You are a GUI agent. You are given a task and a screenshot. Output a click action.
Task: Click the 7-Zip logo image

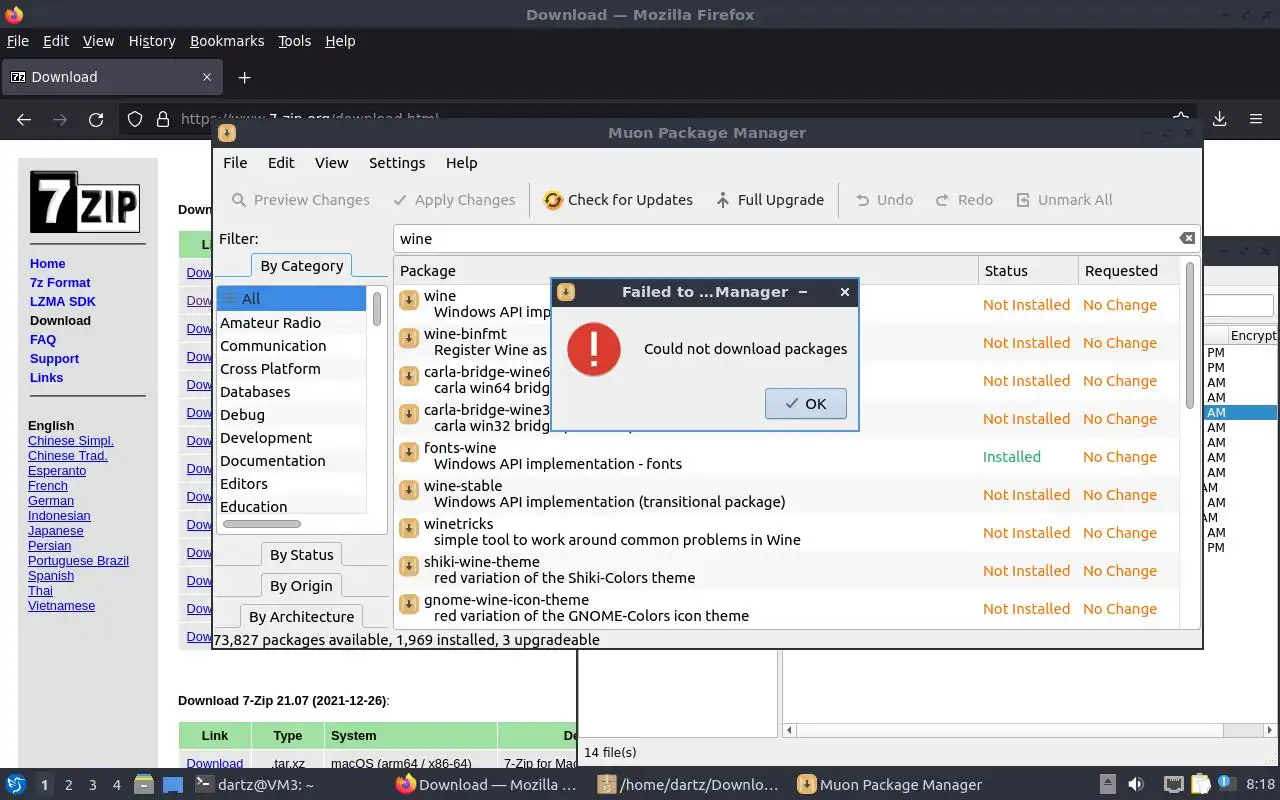[x=84, y=202]
